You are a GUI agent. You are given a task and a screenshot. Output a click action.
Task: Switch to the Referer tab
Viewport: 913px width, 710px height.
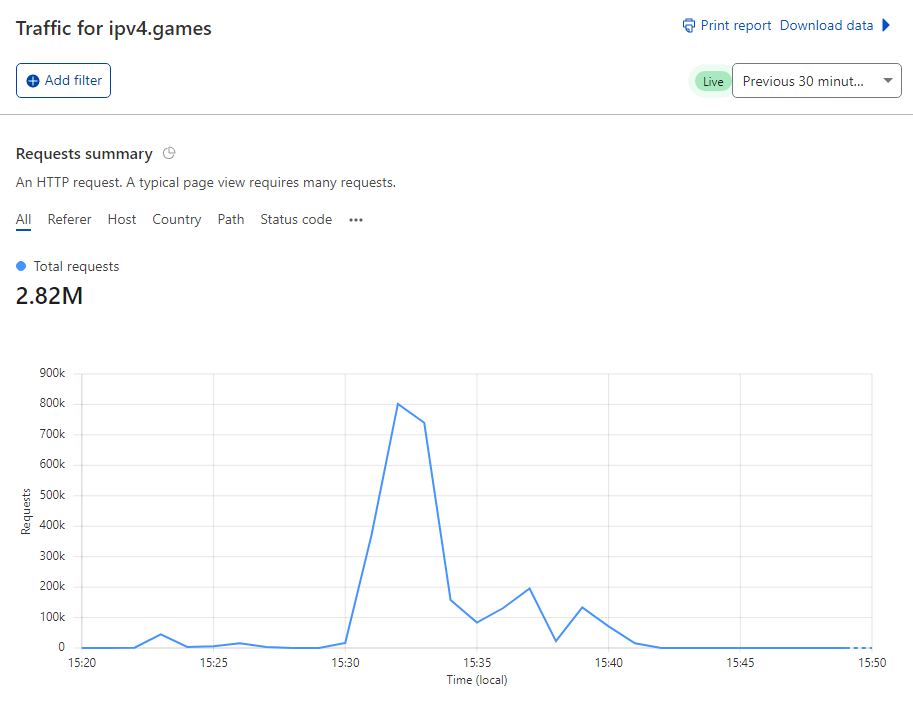point(69,220)
